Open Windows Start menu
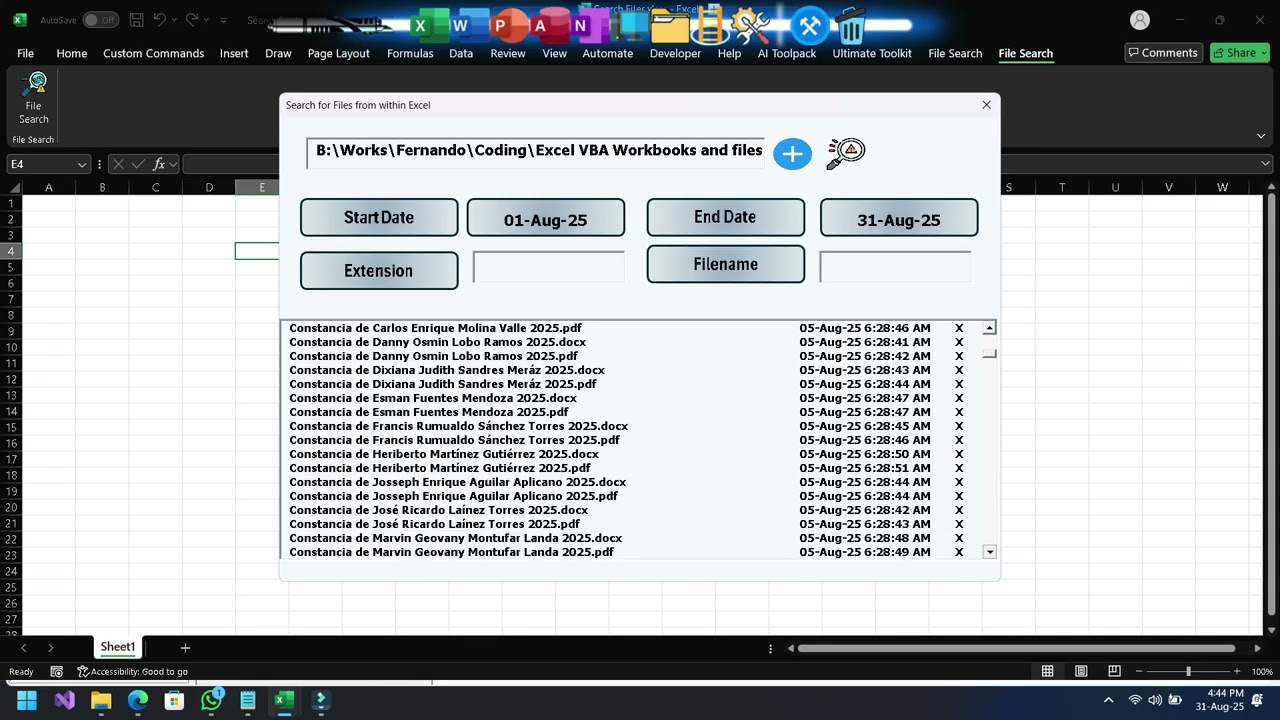Image resolution: width=1280 pixels, height=720 pixels. (x=27, y=700)
